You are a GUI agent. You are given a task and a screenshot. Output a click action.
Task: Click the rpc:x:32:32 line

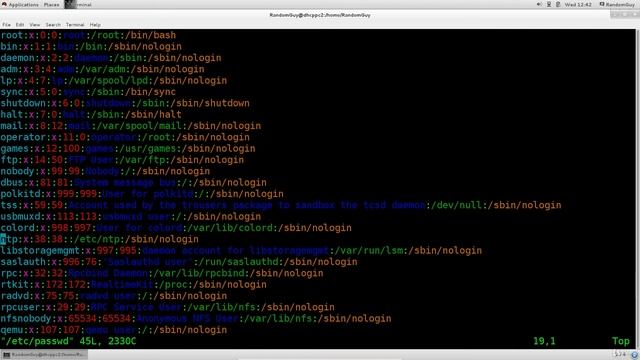pos(162,273)
